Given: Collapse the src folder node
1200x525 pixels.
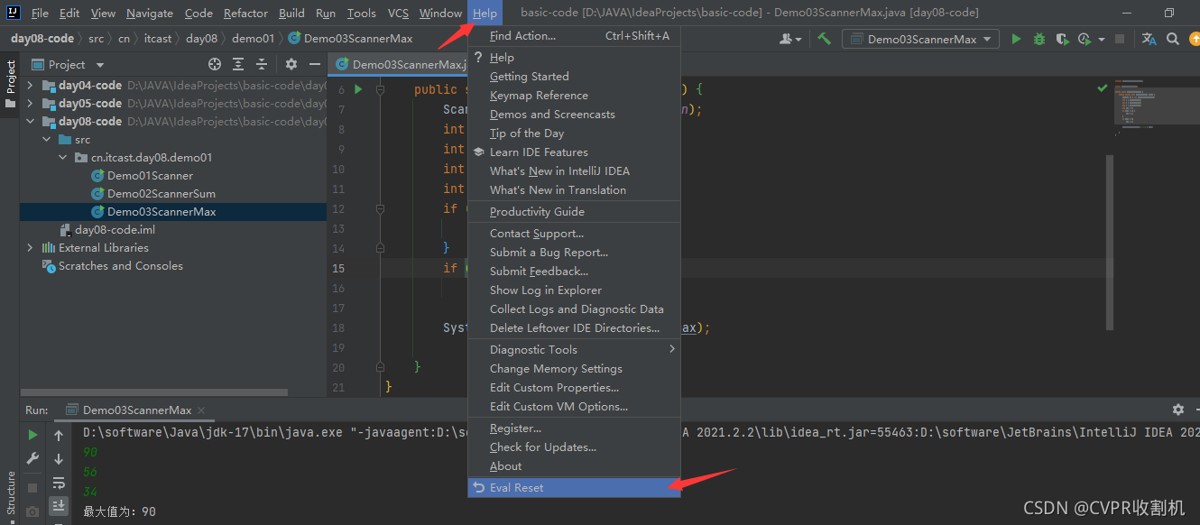Looking at the screenshot, I should tap(47, 140).
